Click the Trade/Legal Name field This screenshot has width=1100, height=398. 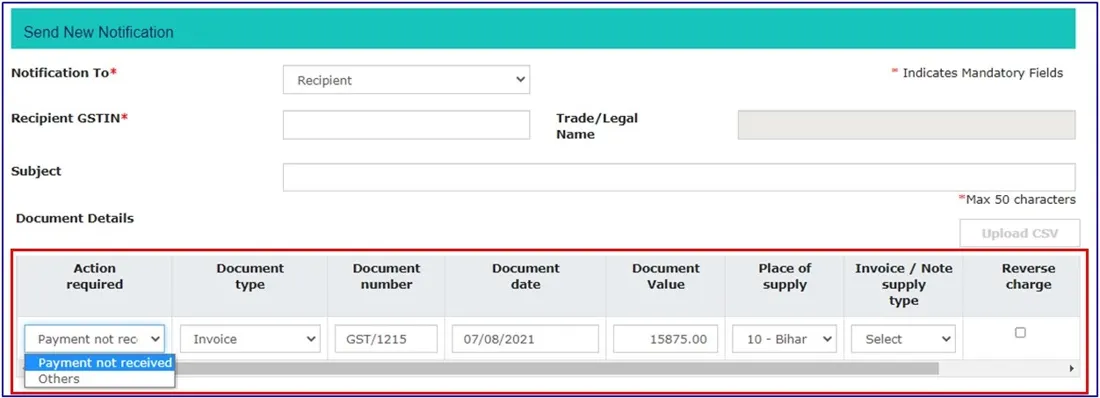pos(906,125)
